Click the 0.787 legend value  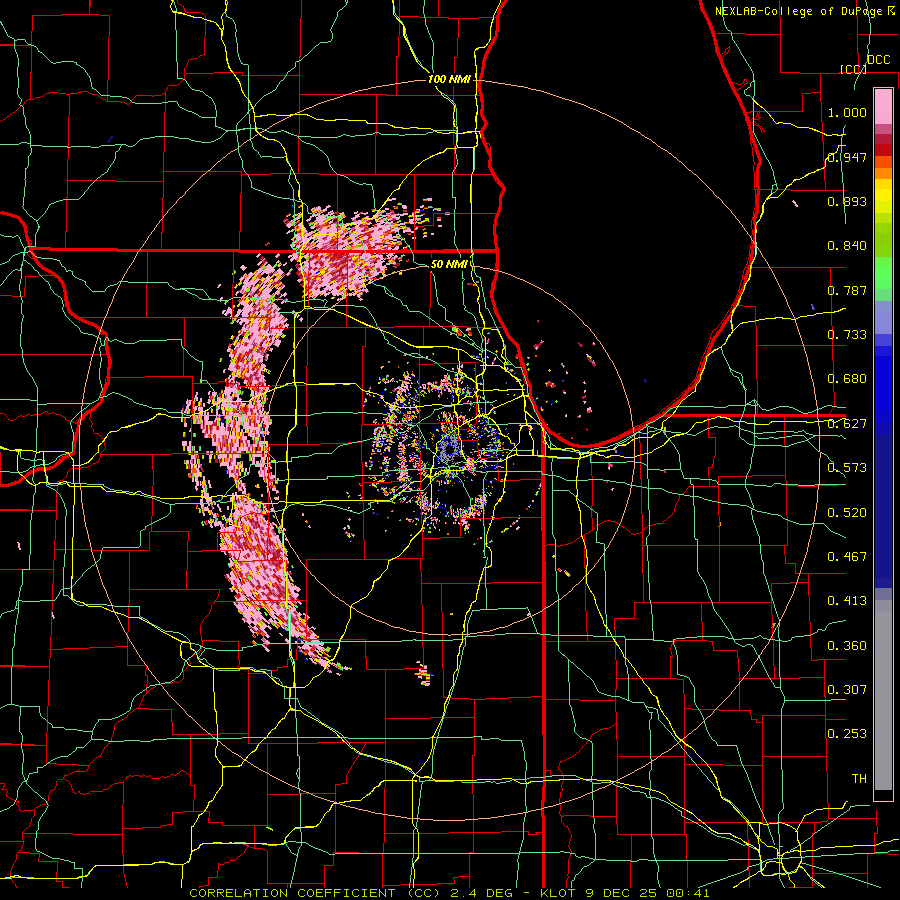847,290
